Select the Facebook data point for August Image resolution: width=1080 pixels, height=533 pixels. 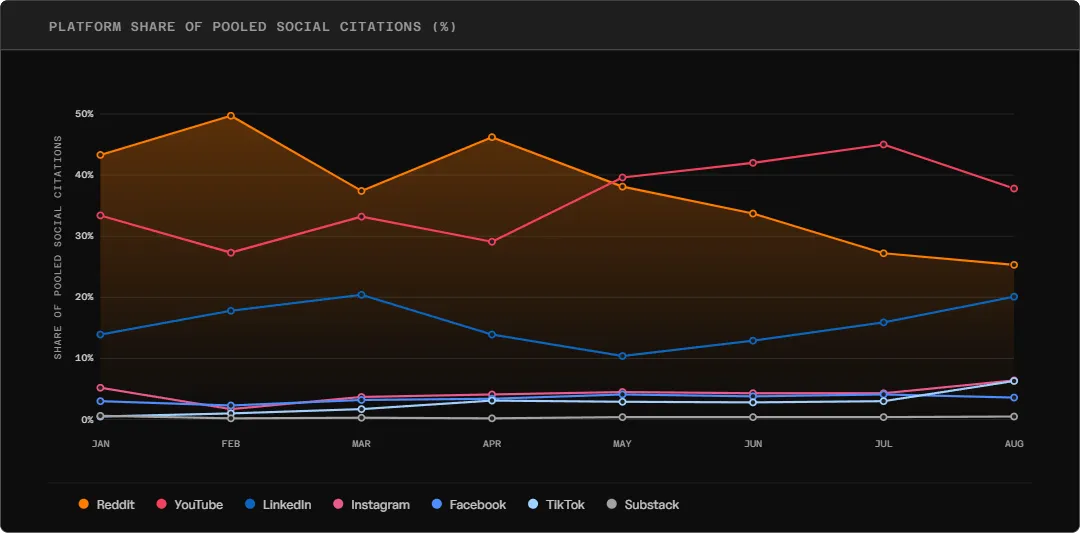point(1014,398)
